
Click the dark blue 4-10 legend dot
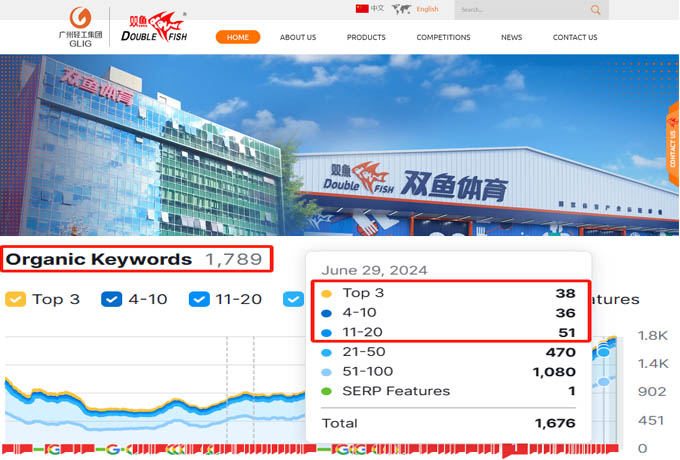tap(327, 313)
